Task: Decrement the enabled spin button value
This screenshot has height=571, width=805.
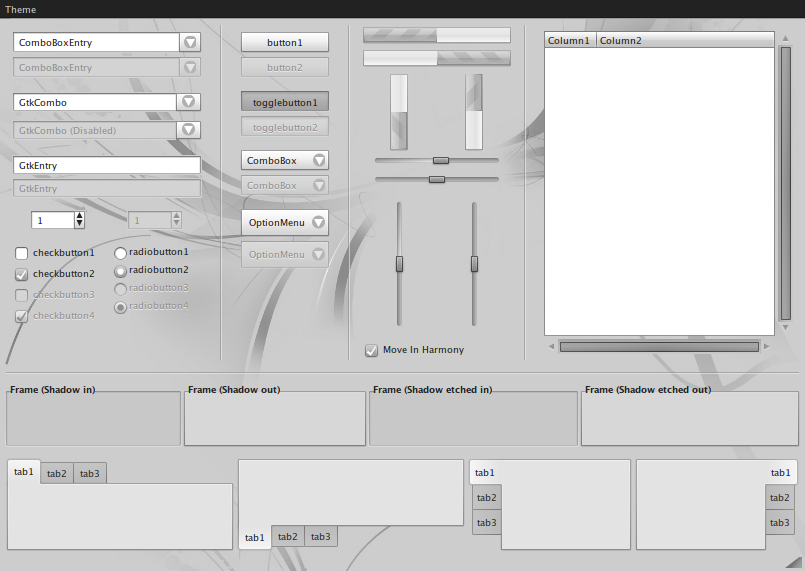Action: pos(79,224)
